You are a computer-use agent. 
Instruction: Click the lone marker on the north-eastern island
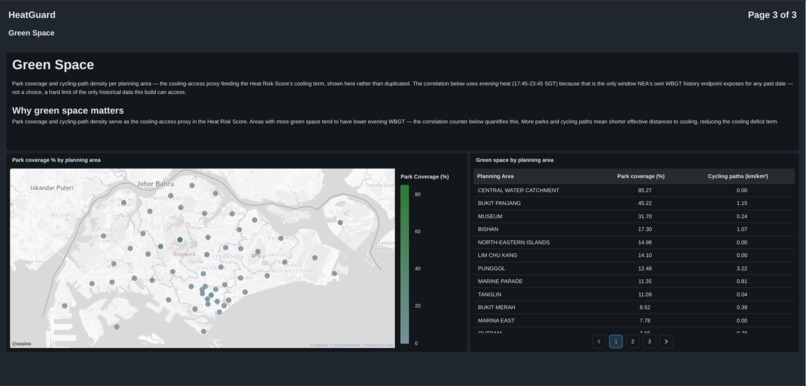[x=340, y=223]
